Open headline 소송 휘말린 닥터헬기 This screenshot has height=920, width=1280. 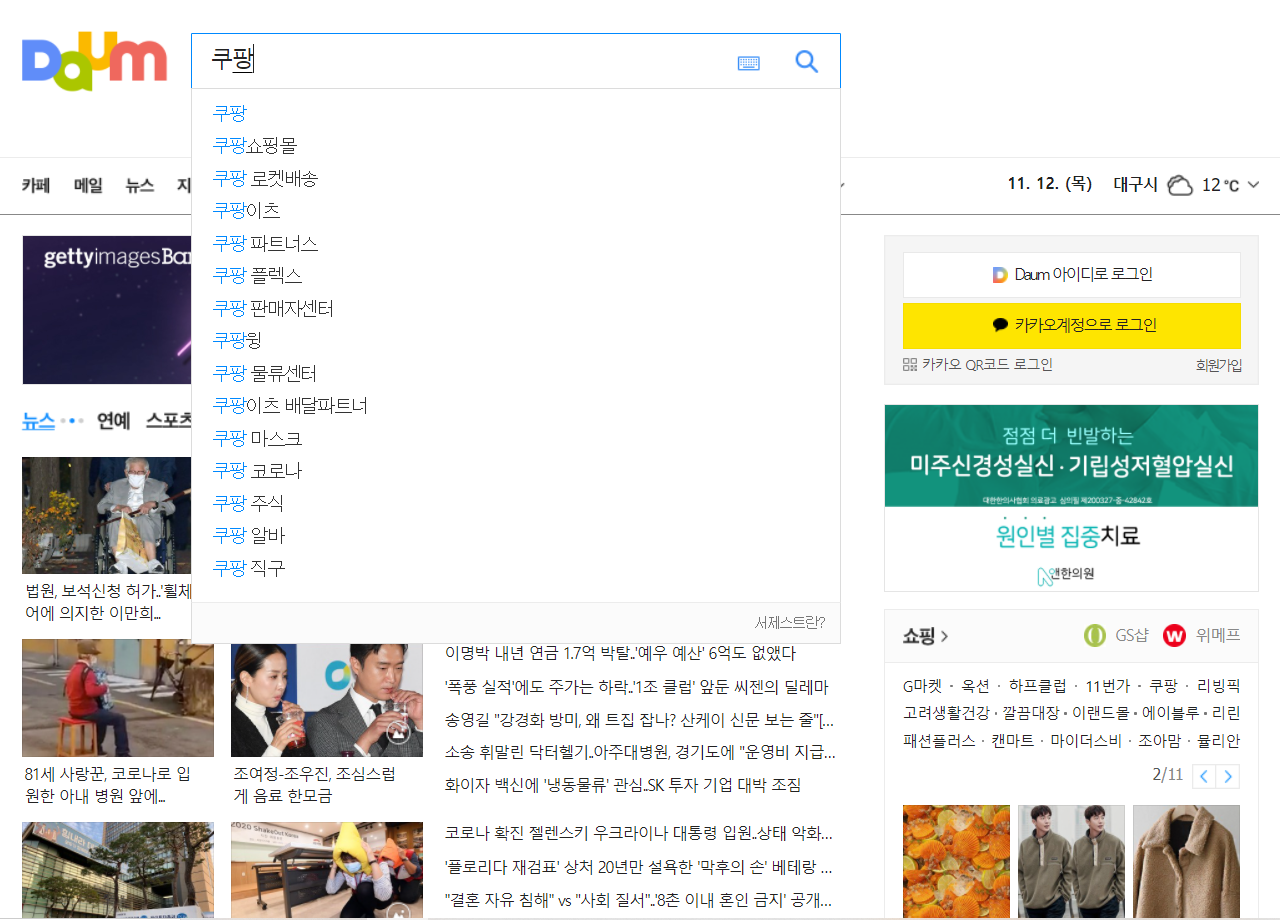point(639,752)
